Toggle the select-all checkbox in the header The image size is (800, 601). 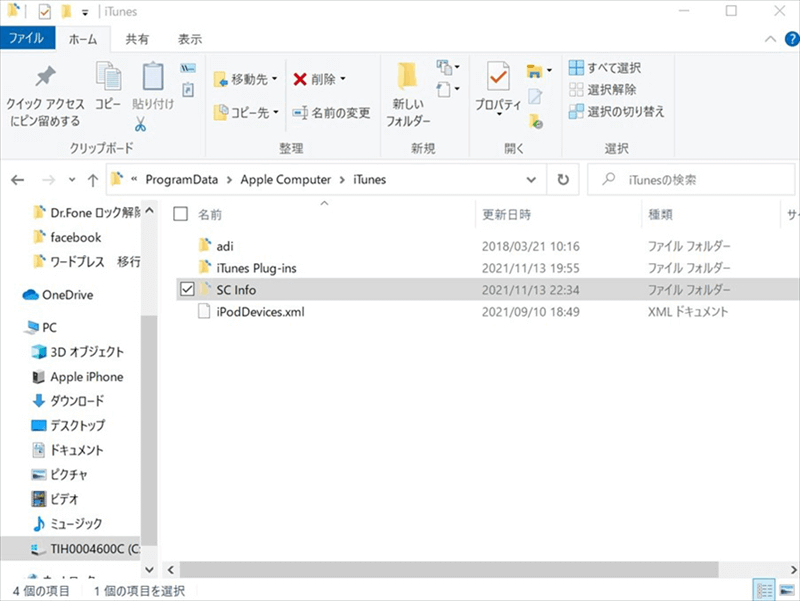pyautogui.click(x=181, y=214)
